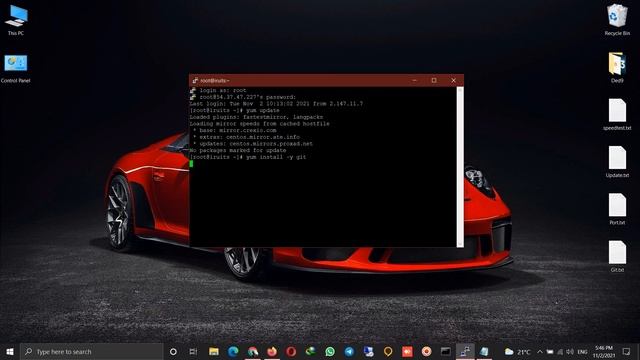The image size is (640, 360).
Task: Open the black console window icon on taskbar
Action: [446, 351]
